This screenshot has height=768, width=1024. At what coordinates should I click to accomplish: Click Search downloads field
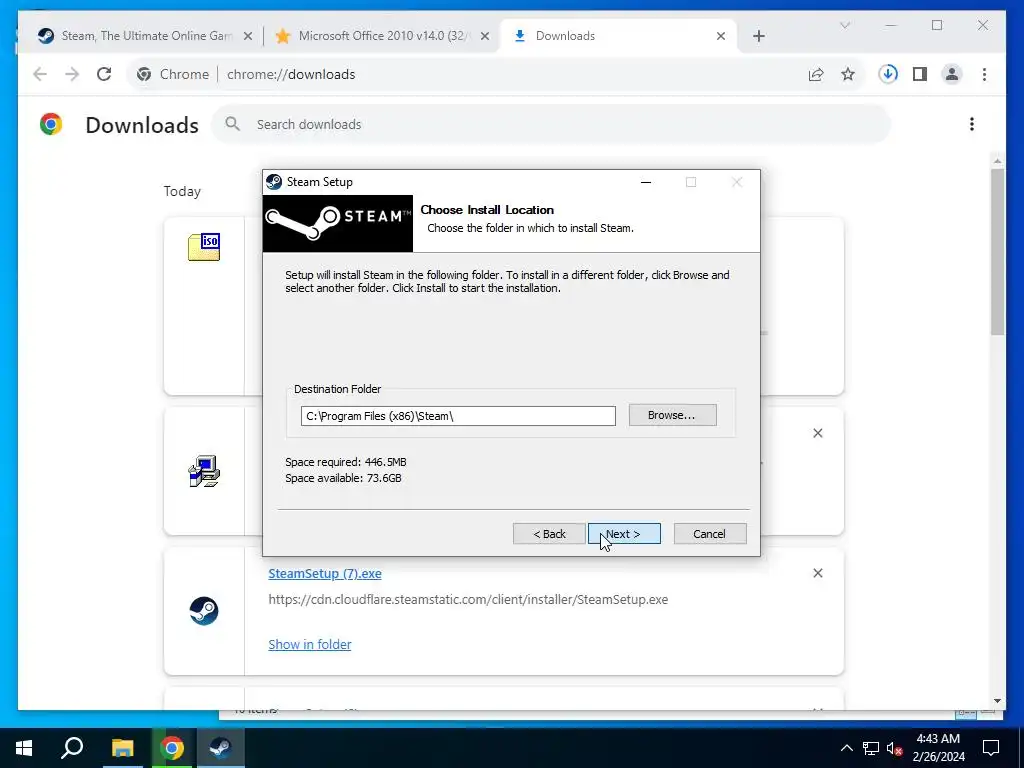coord(551,124)
